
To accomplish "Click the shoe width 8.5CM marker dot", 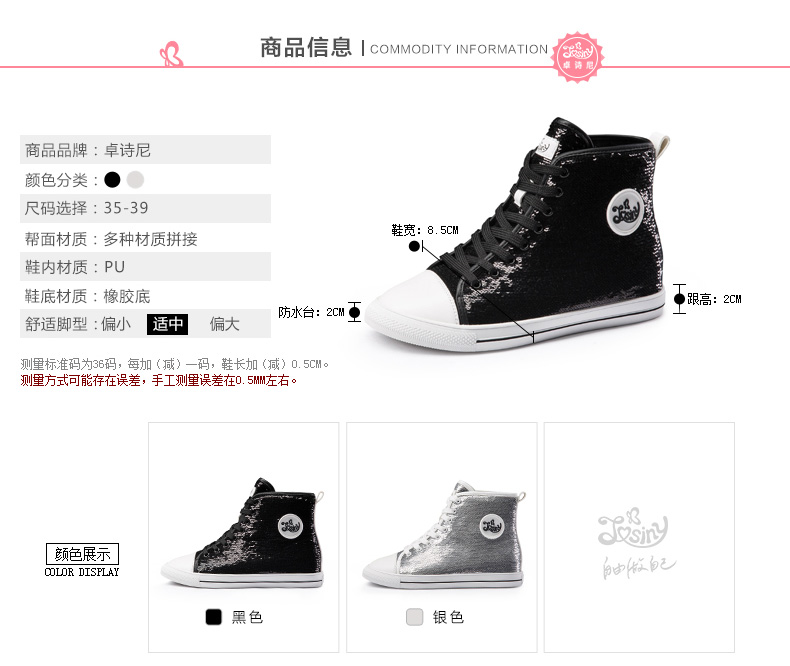I will coord(414,246).
